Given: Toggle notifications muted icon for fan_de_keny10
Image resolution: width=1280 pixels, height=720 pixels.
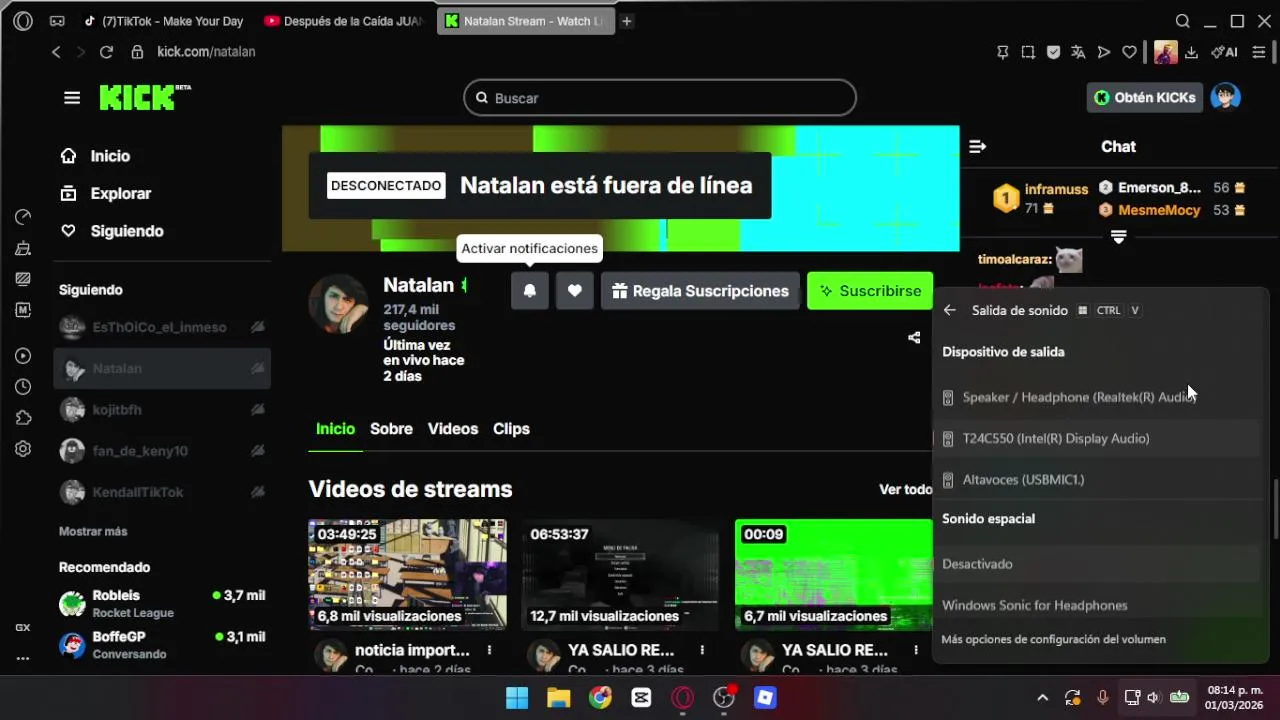Looking at the screenshot, I should [x=257, y=451].
